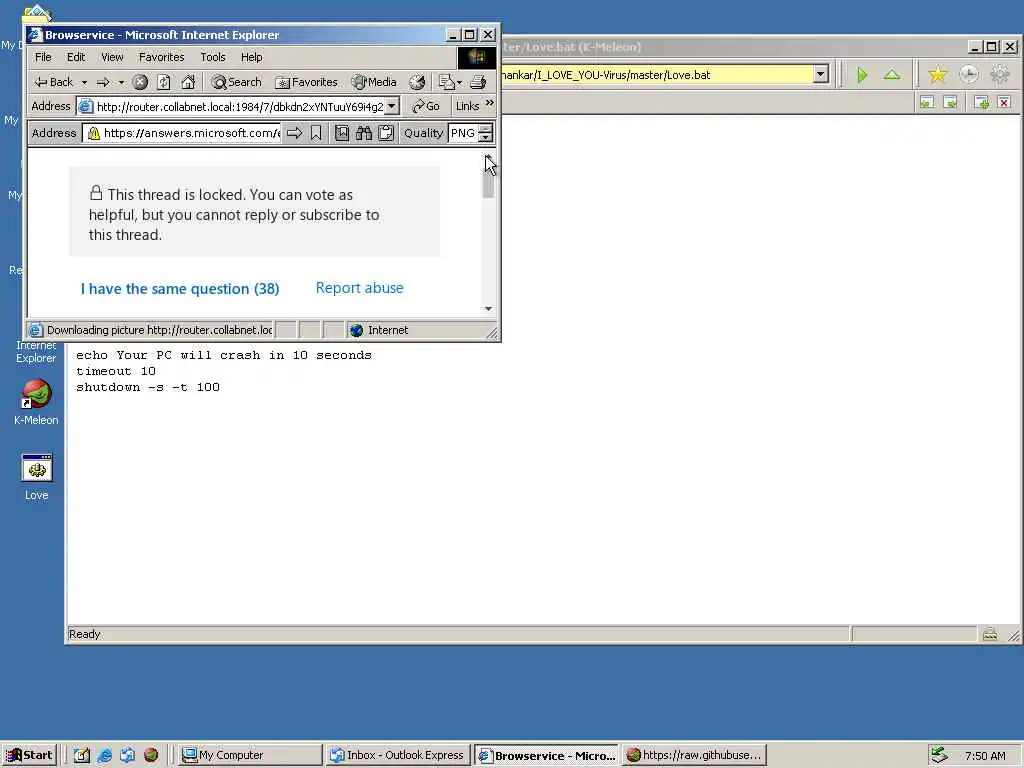Close the current tab in K-Meleon
1024x768 pixels.
1004,102
